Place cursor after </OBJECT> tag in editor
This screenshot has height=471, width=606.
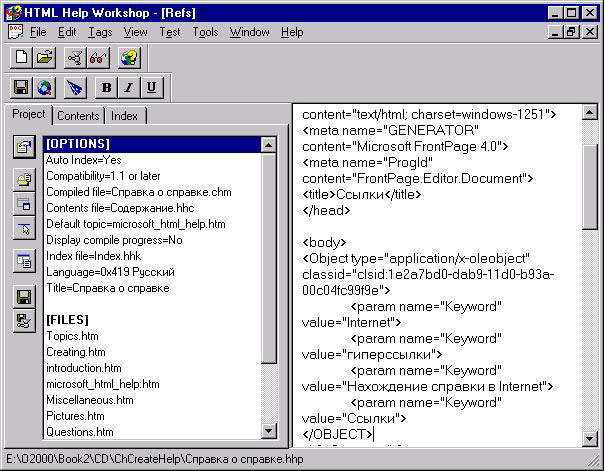click(374, 435)
